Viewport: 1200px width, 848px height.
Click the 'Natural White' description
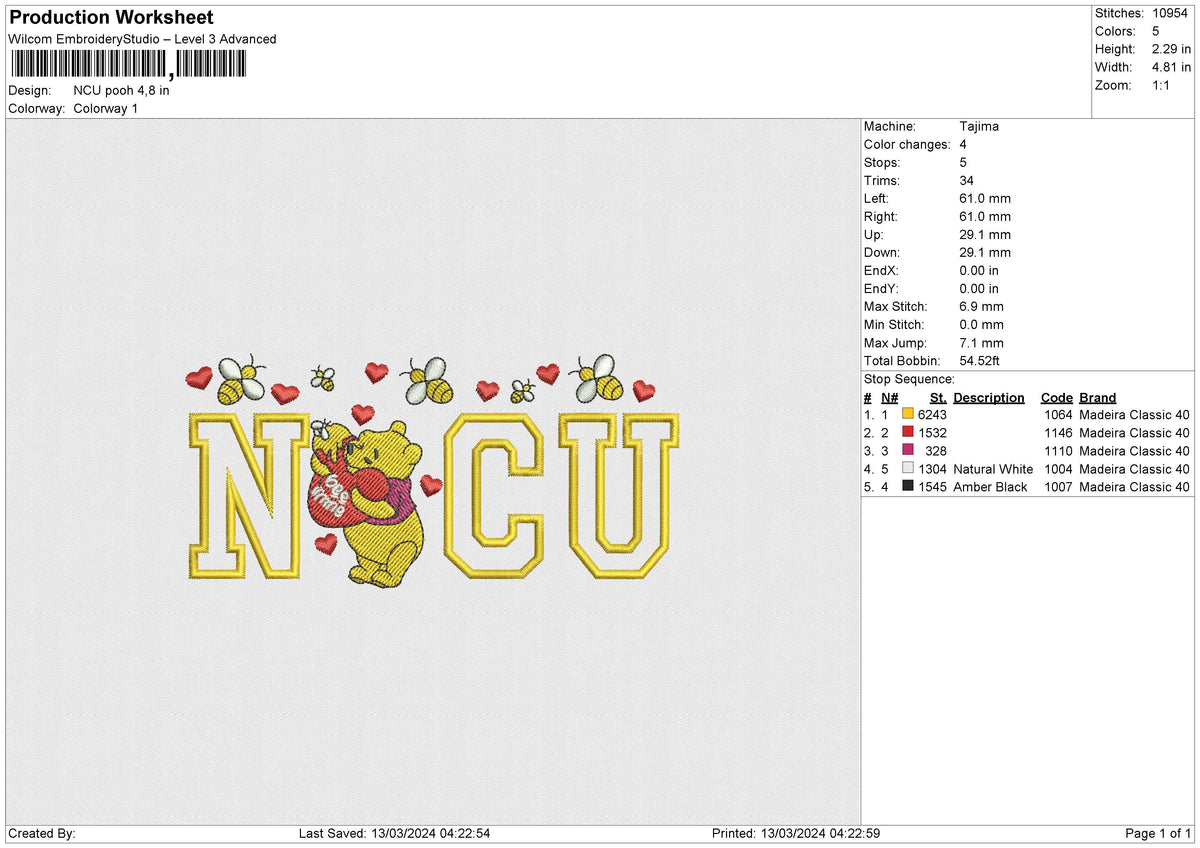pos(993,468)
